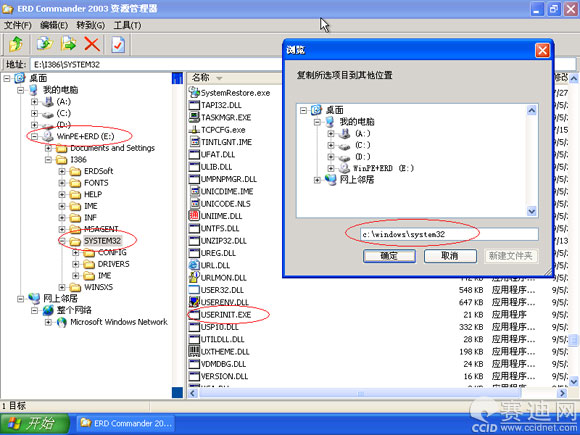Select the SystemRestore.exe file icon
Viewport: 580px width, 435px height.
coord(194,92)
